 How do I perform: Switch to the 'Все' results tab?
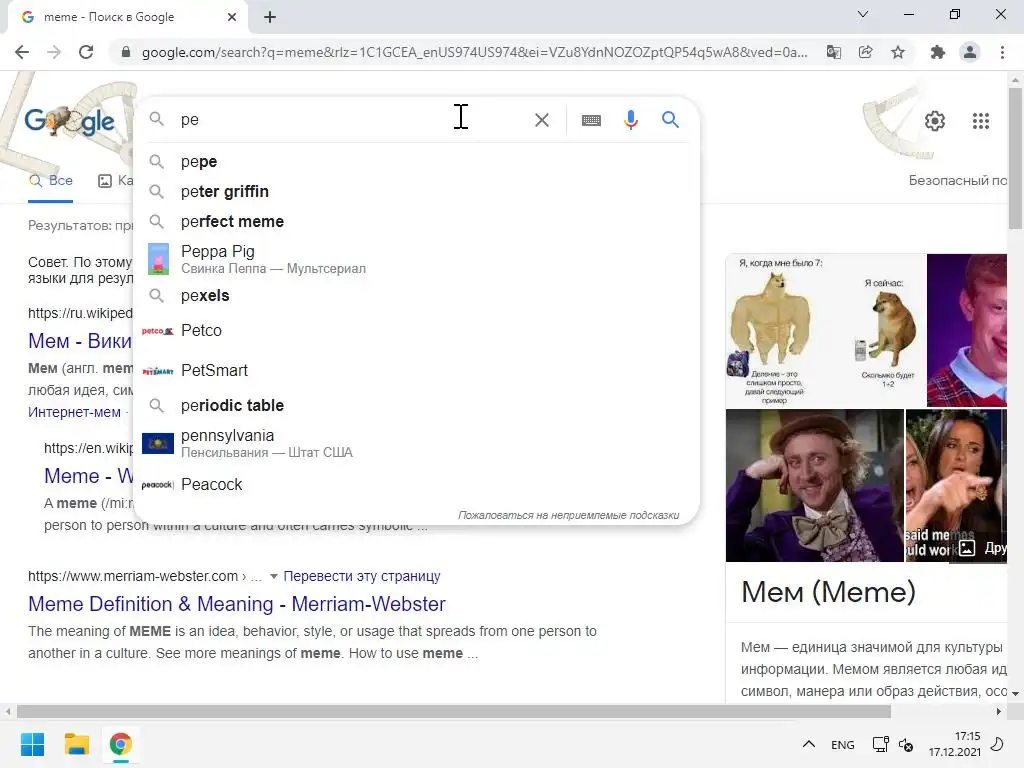coord(50,181)
